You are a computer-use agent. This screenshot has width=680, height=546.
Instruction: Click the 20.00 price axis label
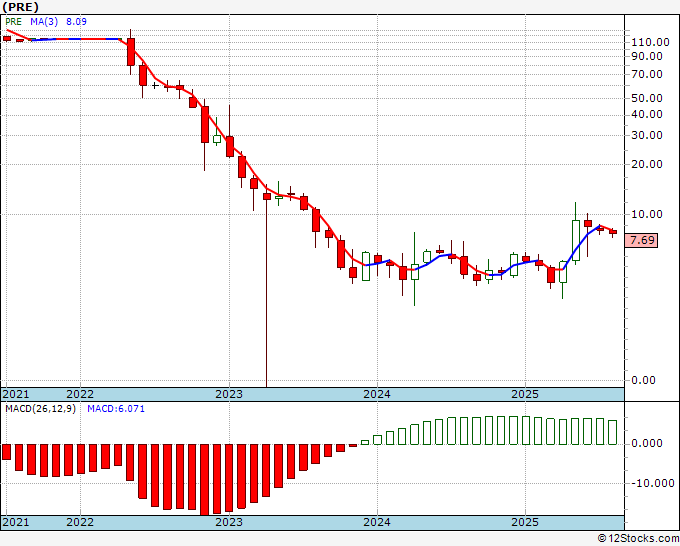tap(647, 164)
